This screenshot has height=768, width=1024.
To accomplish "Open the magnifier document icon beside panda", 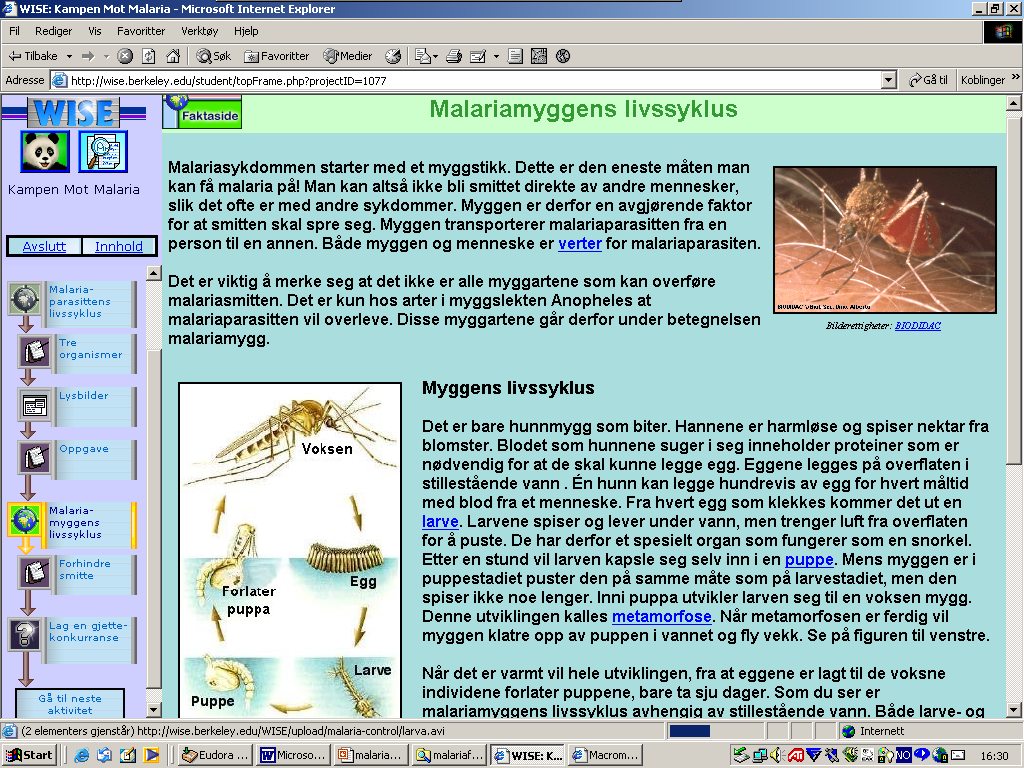I will [103, 152].
